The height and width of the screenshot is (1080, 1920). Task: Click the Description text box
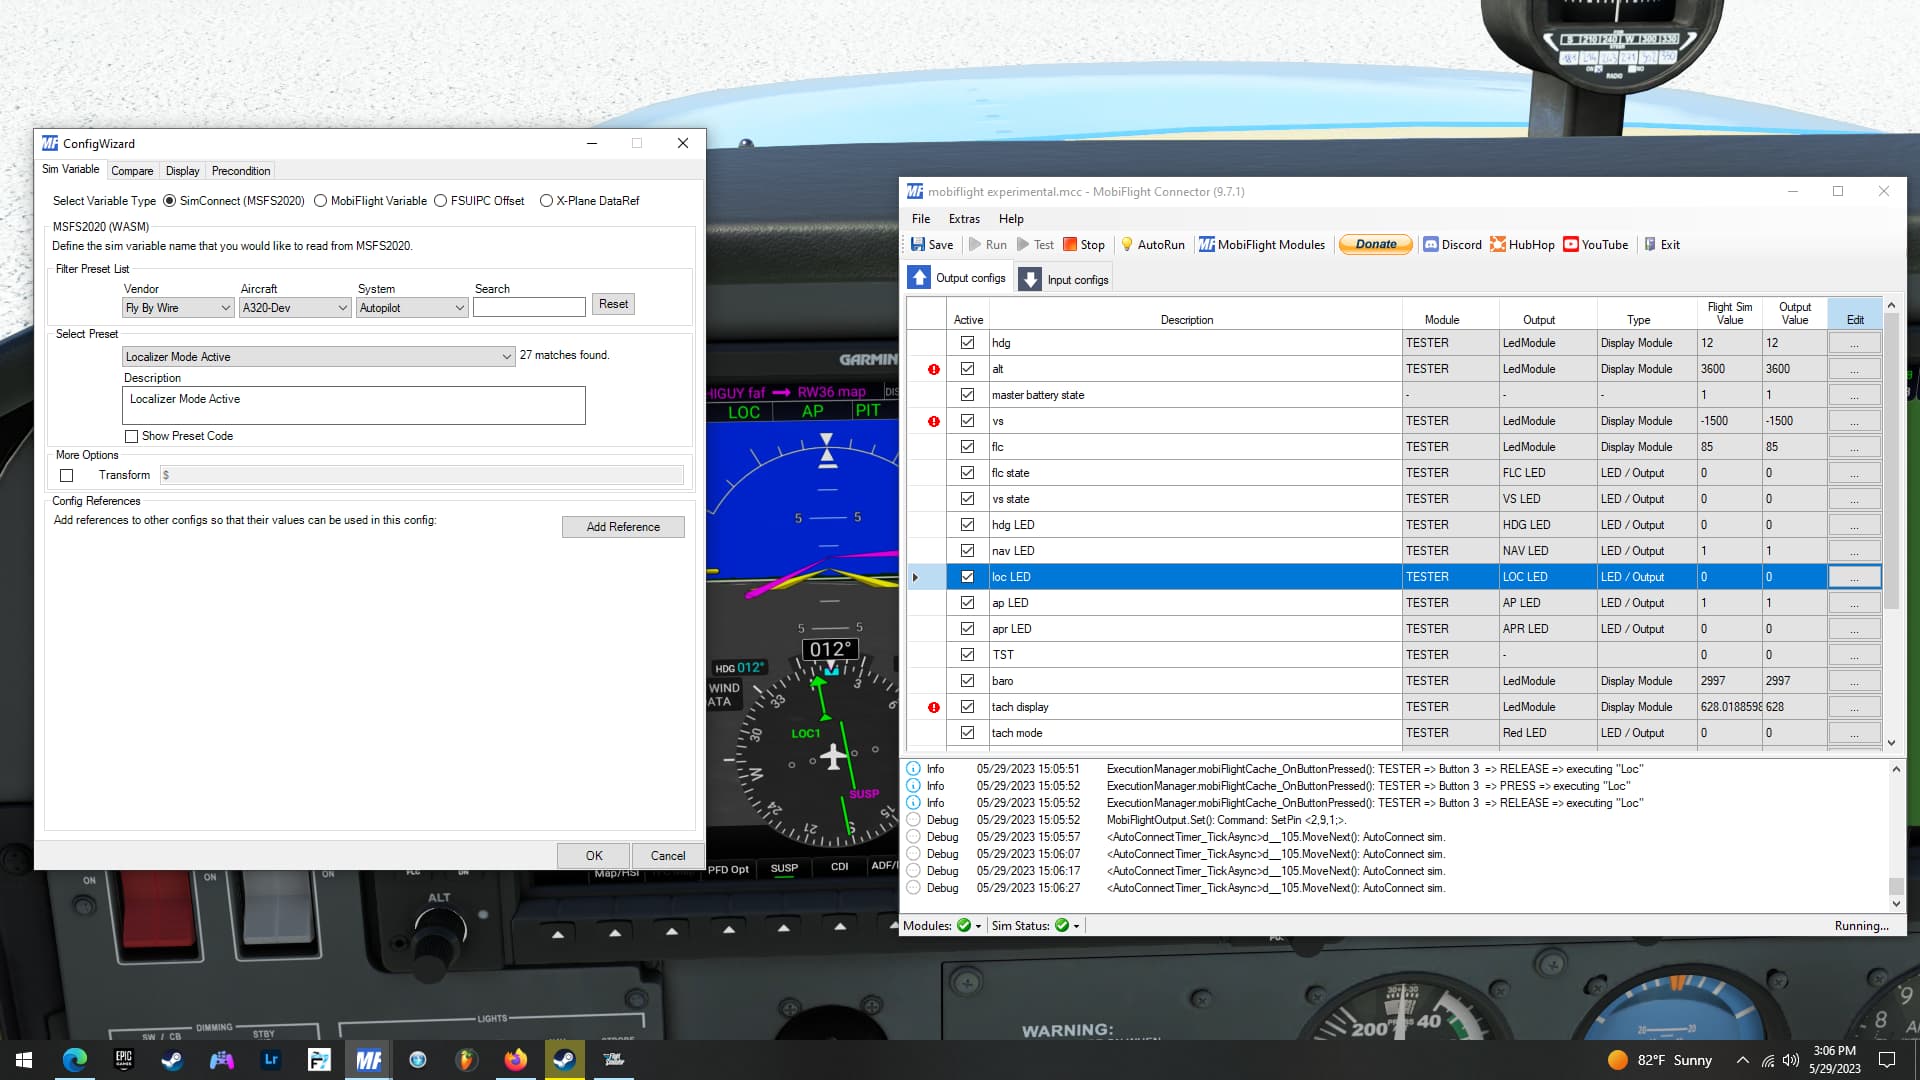pos(353,405)
